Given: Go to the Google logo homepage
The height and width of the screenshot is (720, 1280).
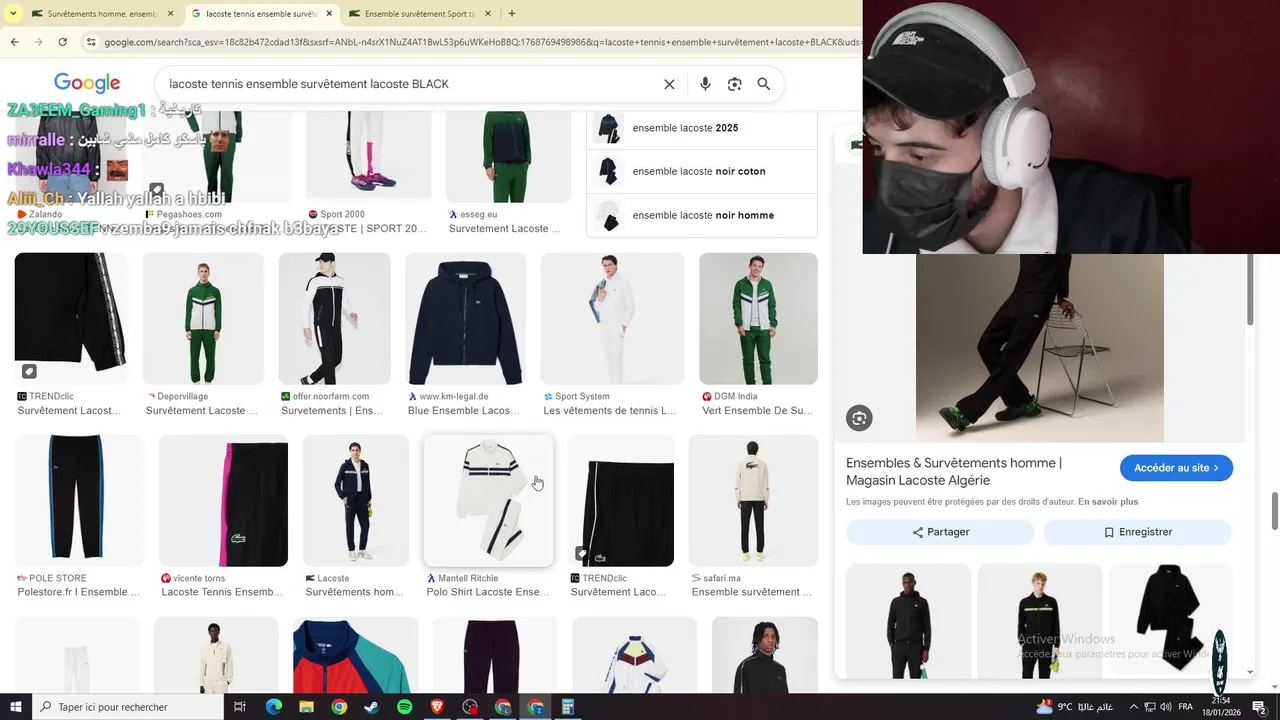Looking at the screenshot, I should pos(87,84).
